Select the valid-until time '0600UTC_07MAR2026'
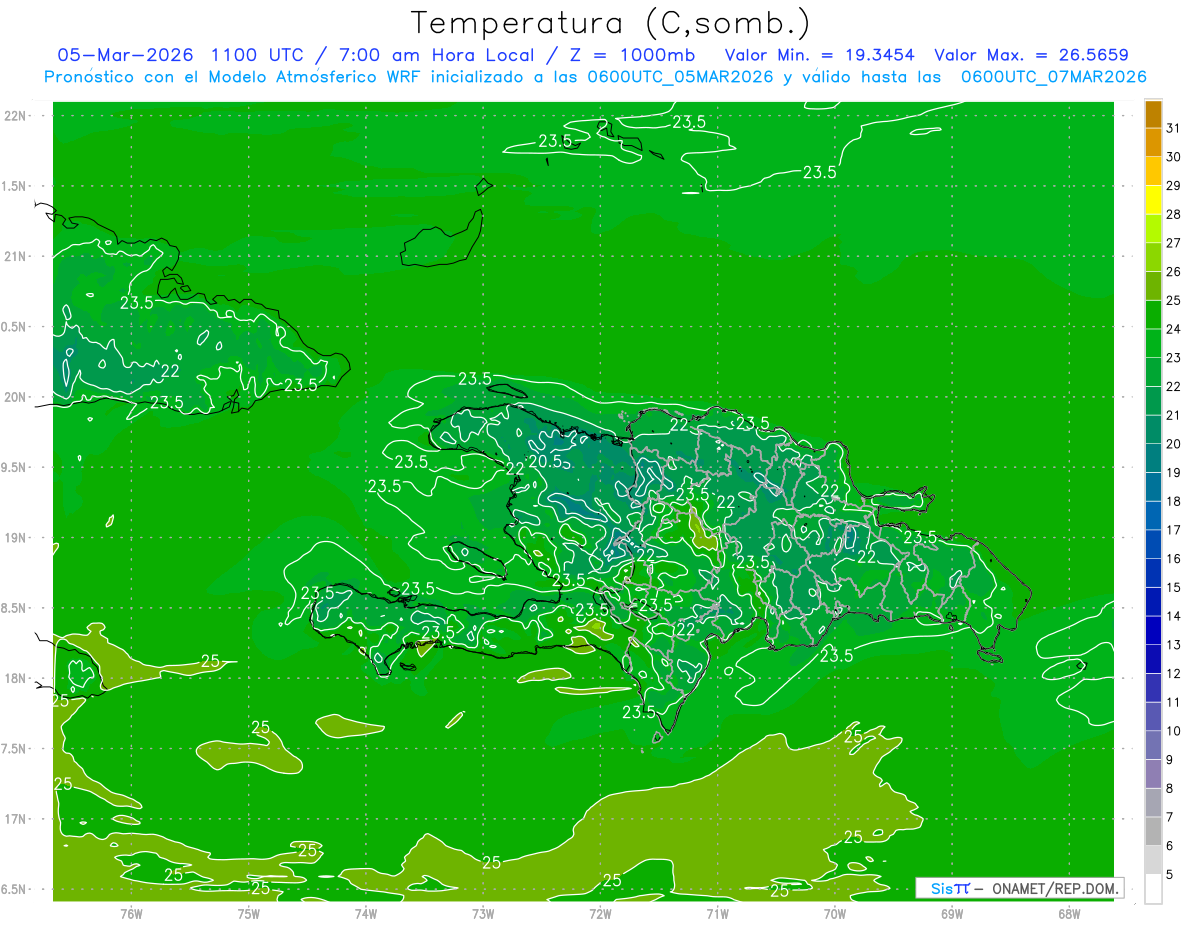Image resolution: width=1200 pixels, height=927 pixels. pyautogui.click(x=1053, y=76)
